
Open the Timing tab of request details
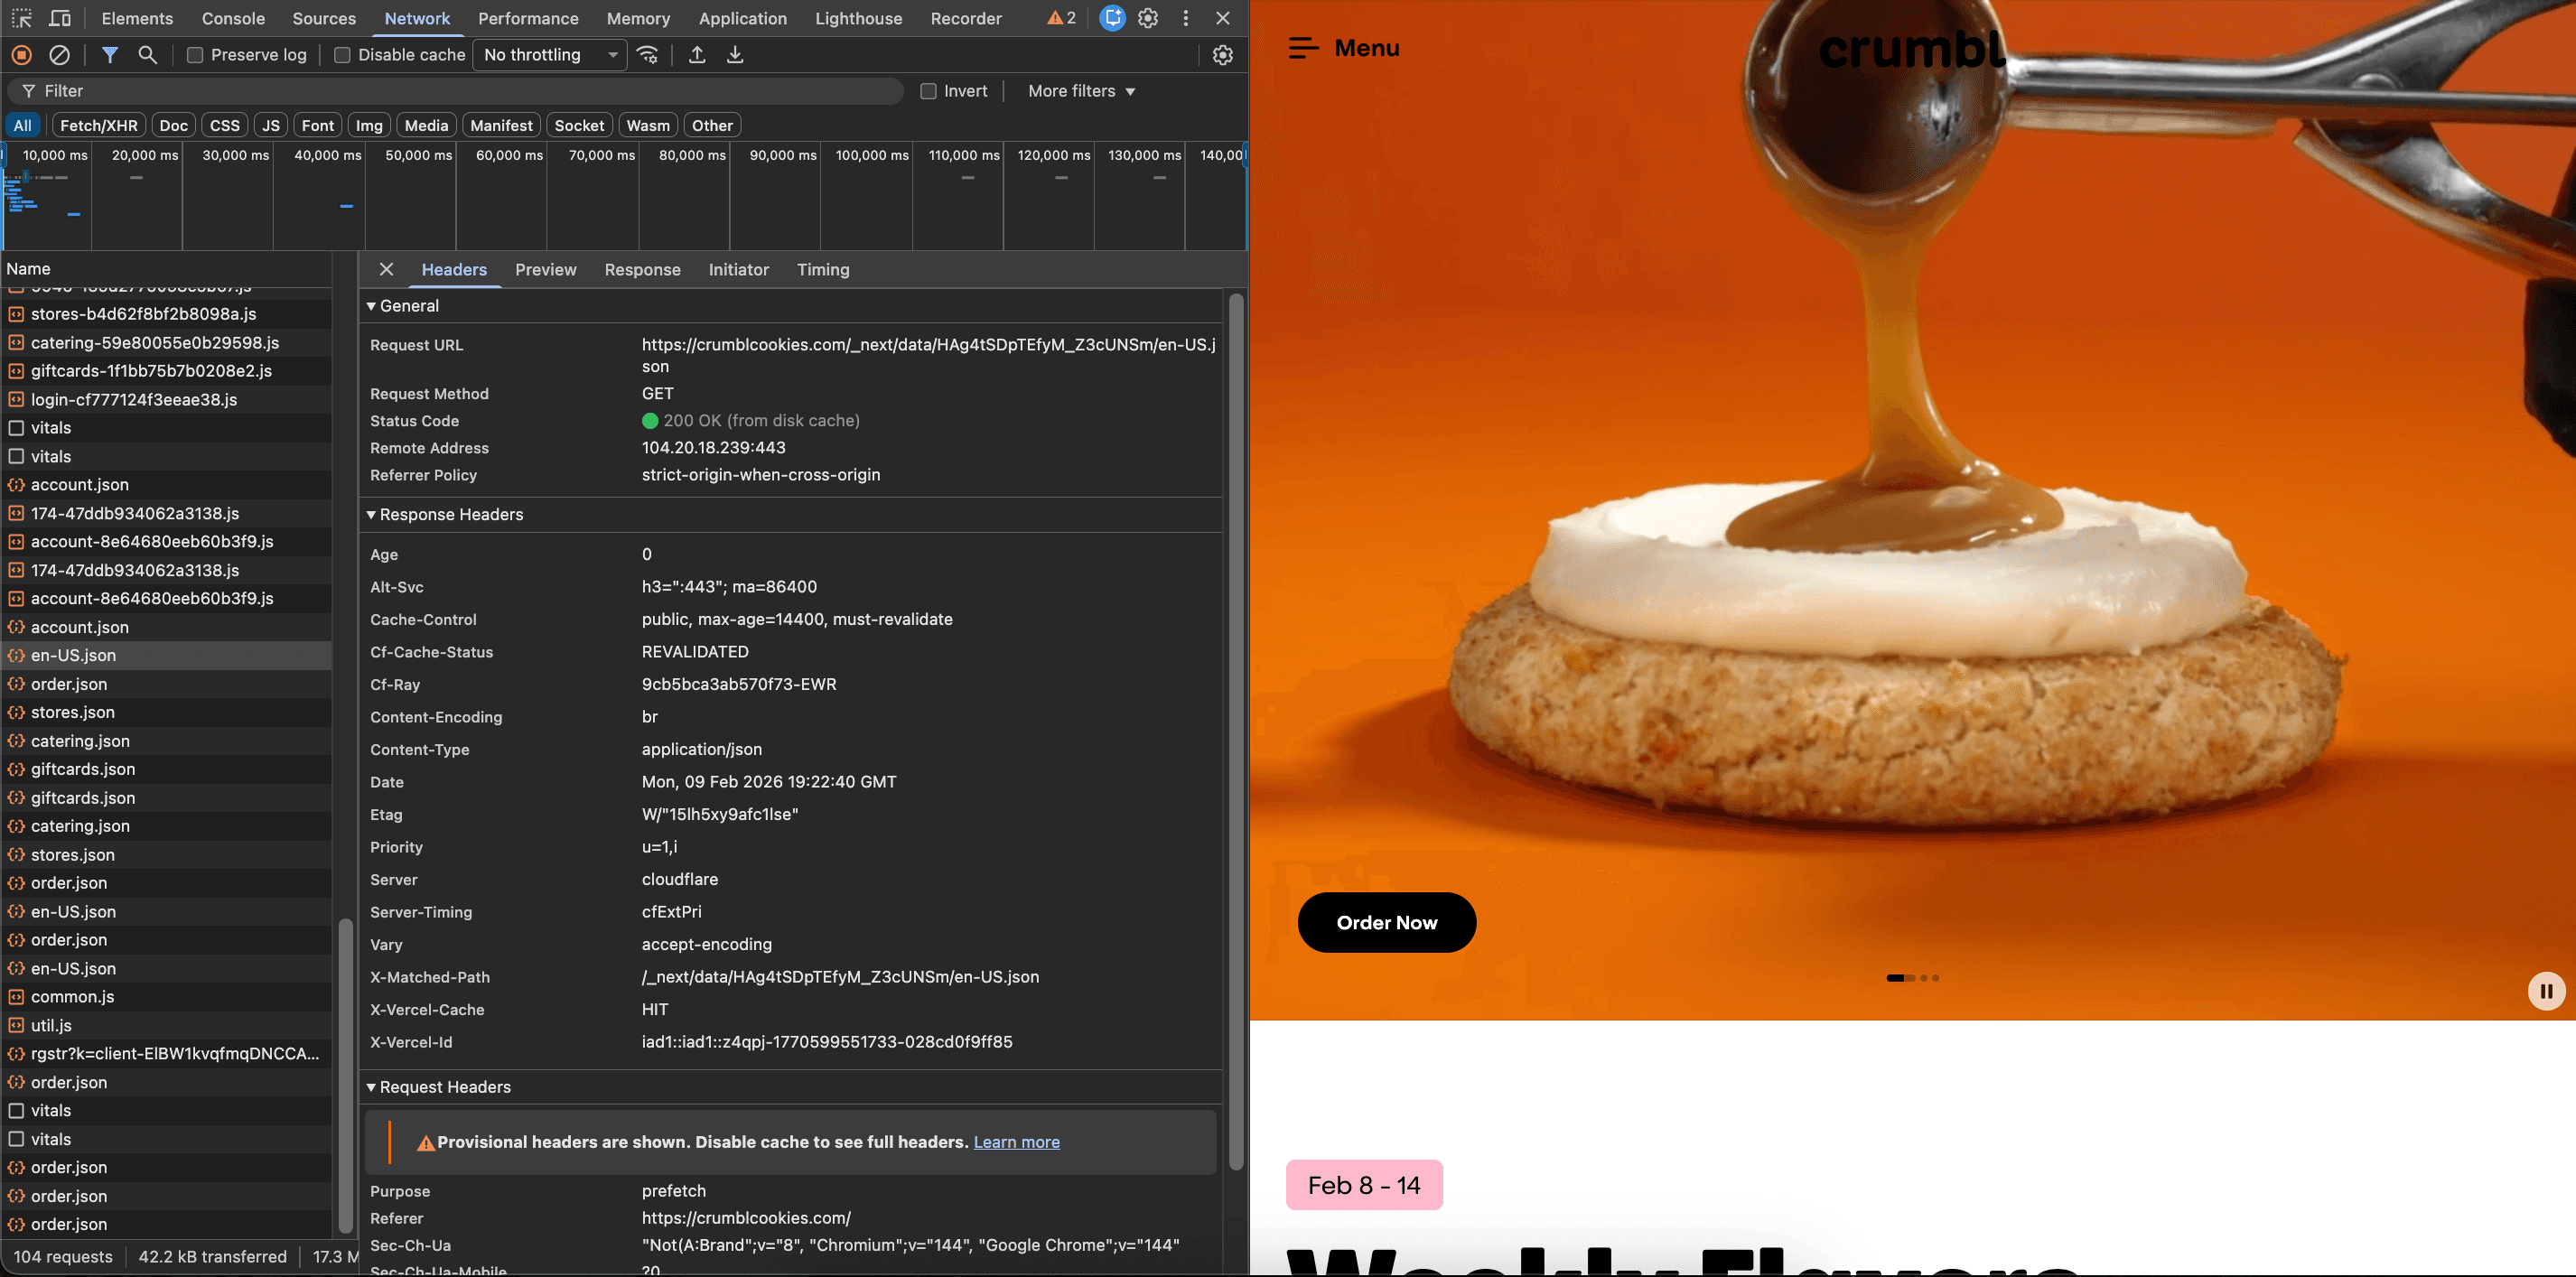(x=822, y=270)
